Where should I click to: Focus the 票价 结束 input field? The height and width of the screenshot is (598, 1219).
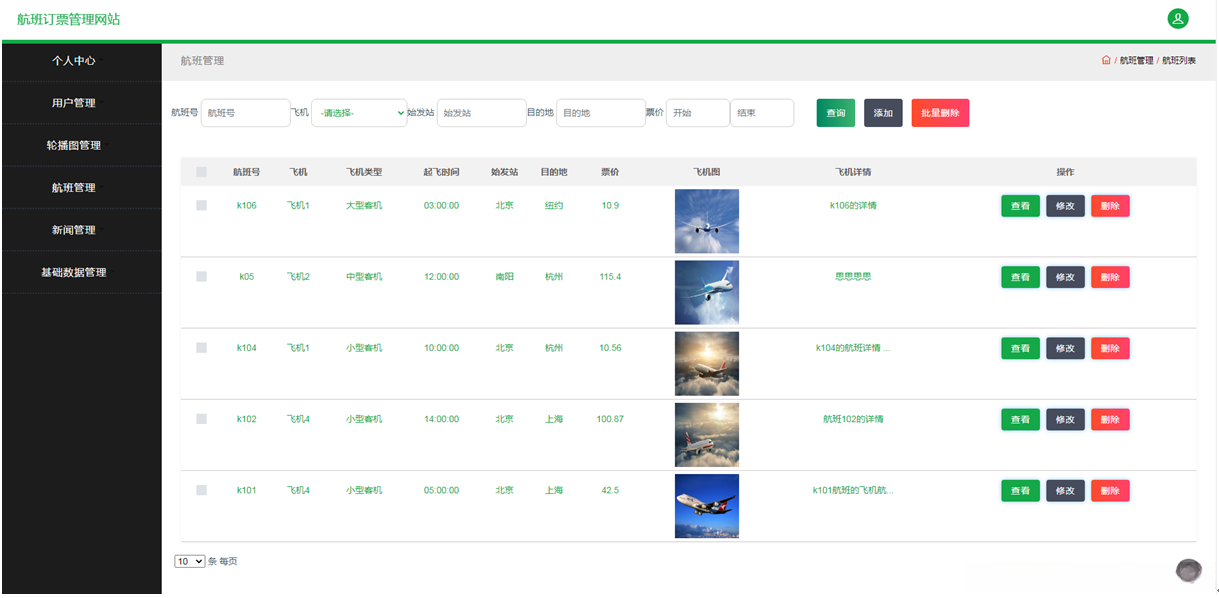click(762, 113)
